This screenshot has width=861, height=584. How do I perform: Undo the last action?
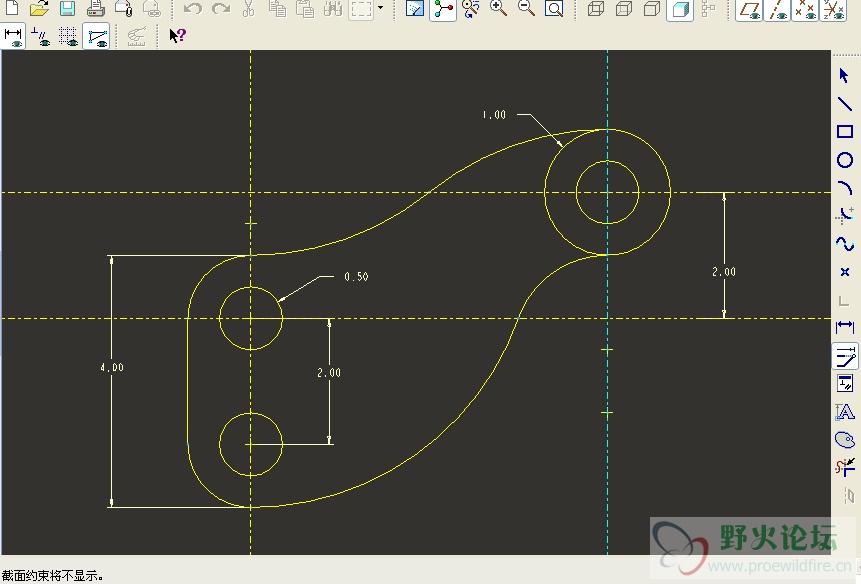[x=193, y=8]
